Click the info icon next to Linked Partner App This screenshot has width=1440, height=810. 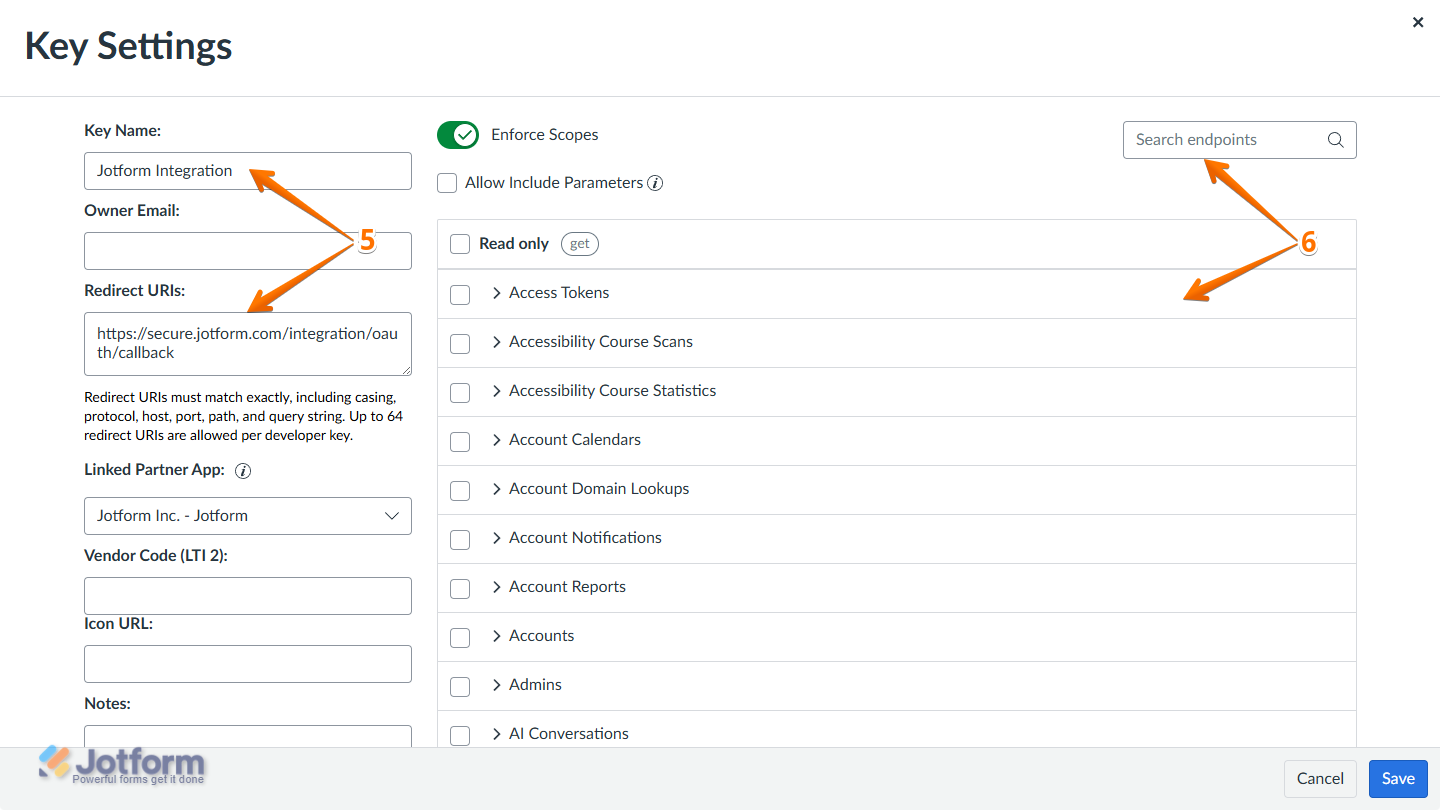243,471
